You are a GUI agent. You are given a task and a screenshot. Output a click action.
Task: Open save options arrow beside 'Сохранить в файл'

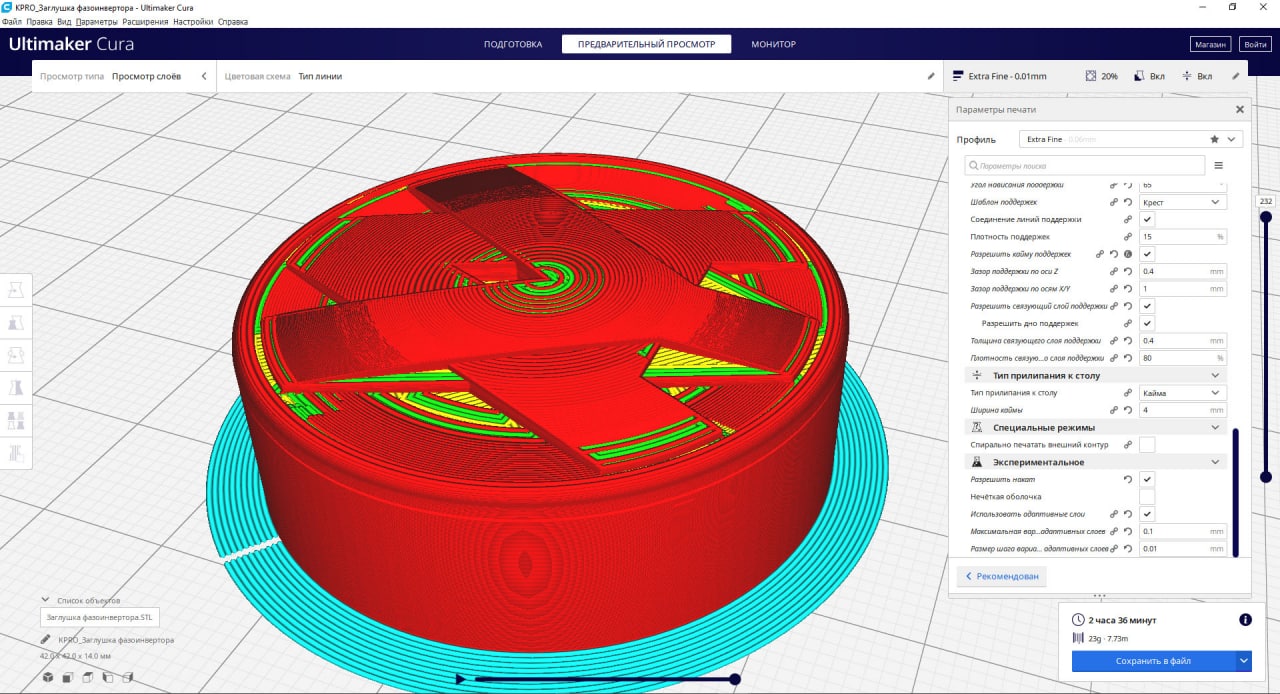point(1244,661)
